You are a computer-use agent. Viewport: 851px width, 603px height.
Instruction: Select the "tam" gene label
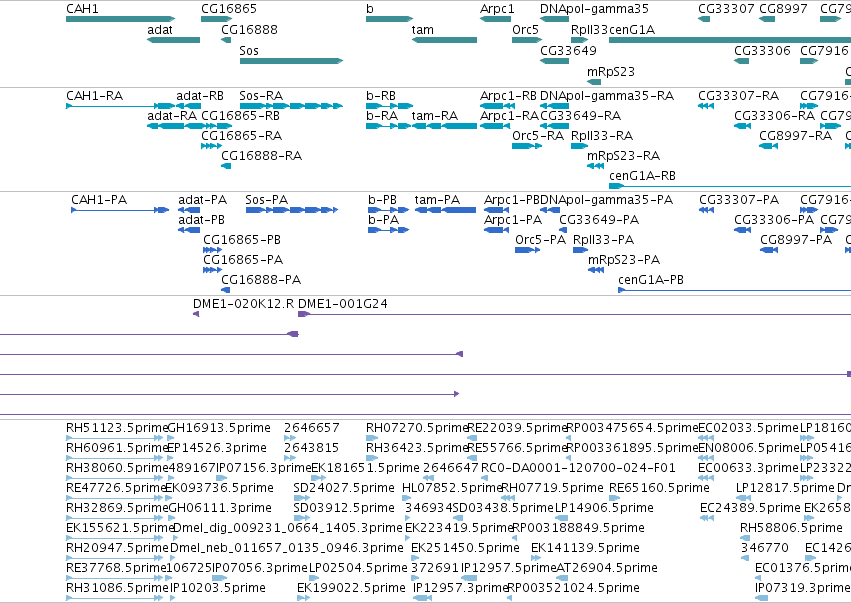[x=422, y=30]
